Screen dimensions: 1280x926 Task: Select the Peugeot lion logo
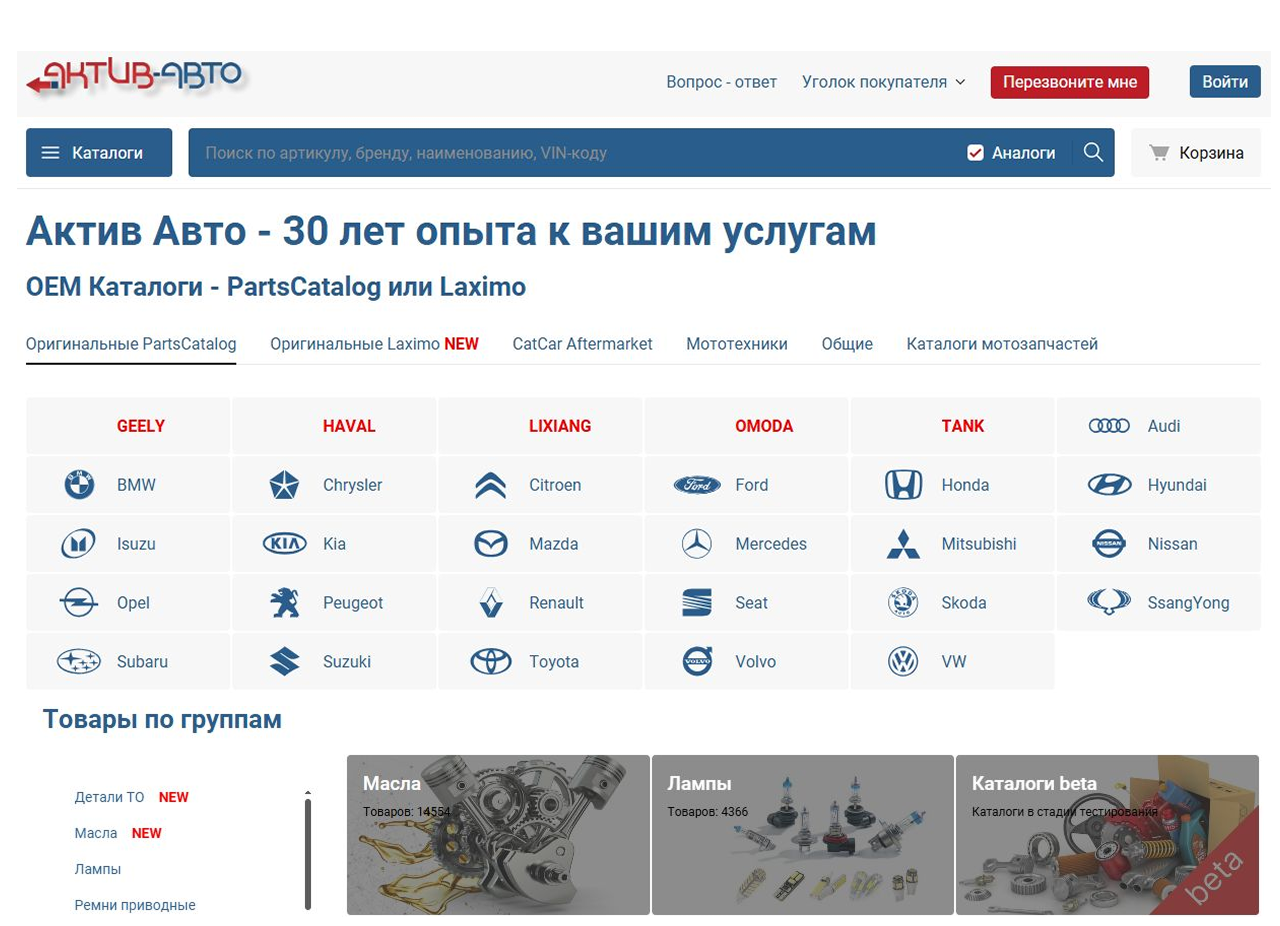(284, 603)
